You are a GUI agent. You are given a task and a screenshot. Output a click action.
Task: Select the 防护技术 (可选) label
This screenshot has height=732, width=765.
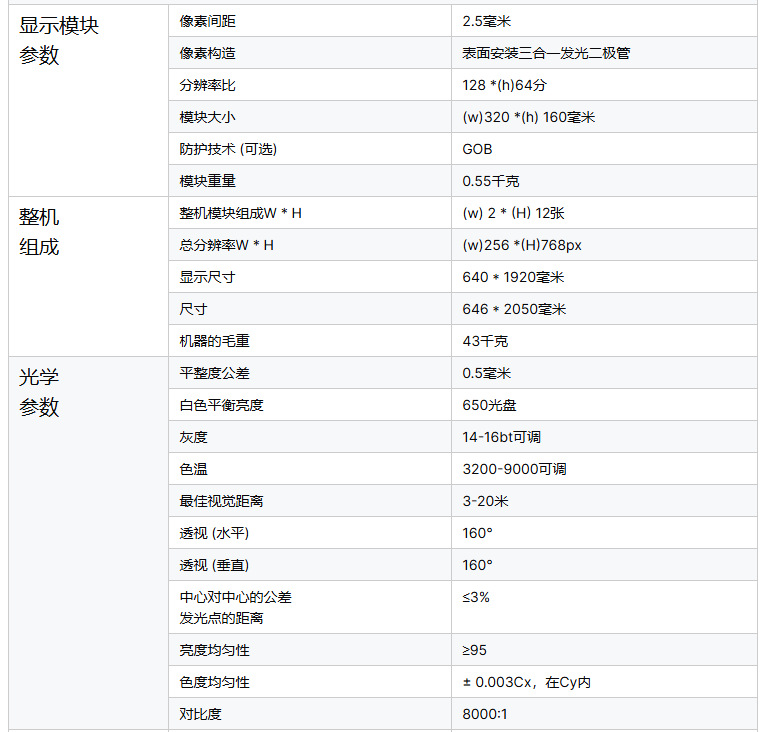coord(228,149)
